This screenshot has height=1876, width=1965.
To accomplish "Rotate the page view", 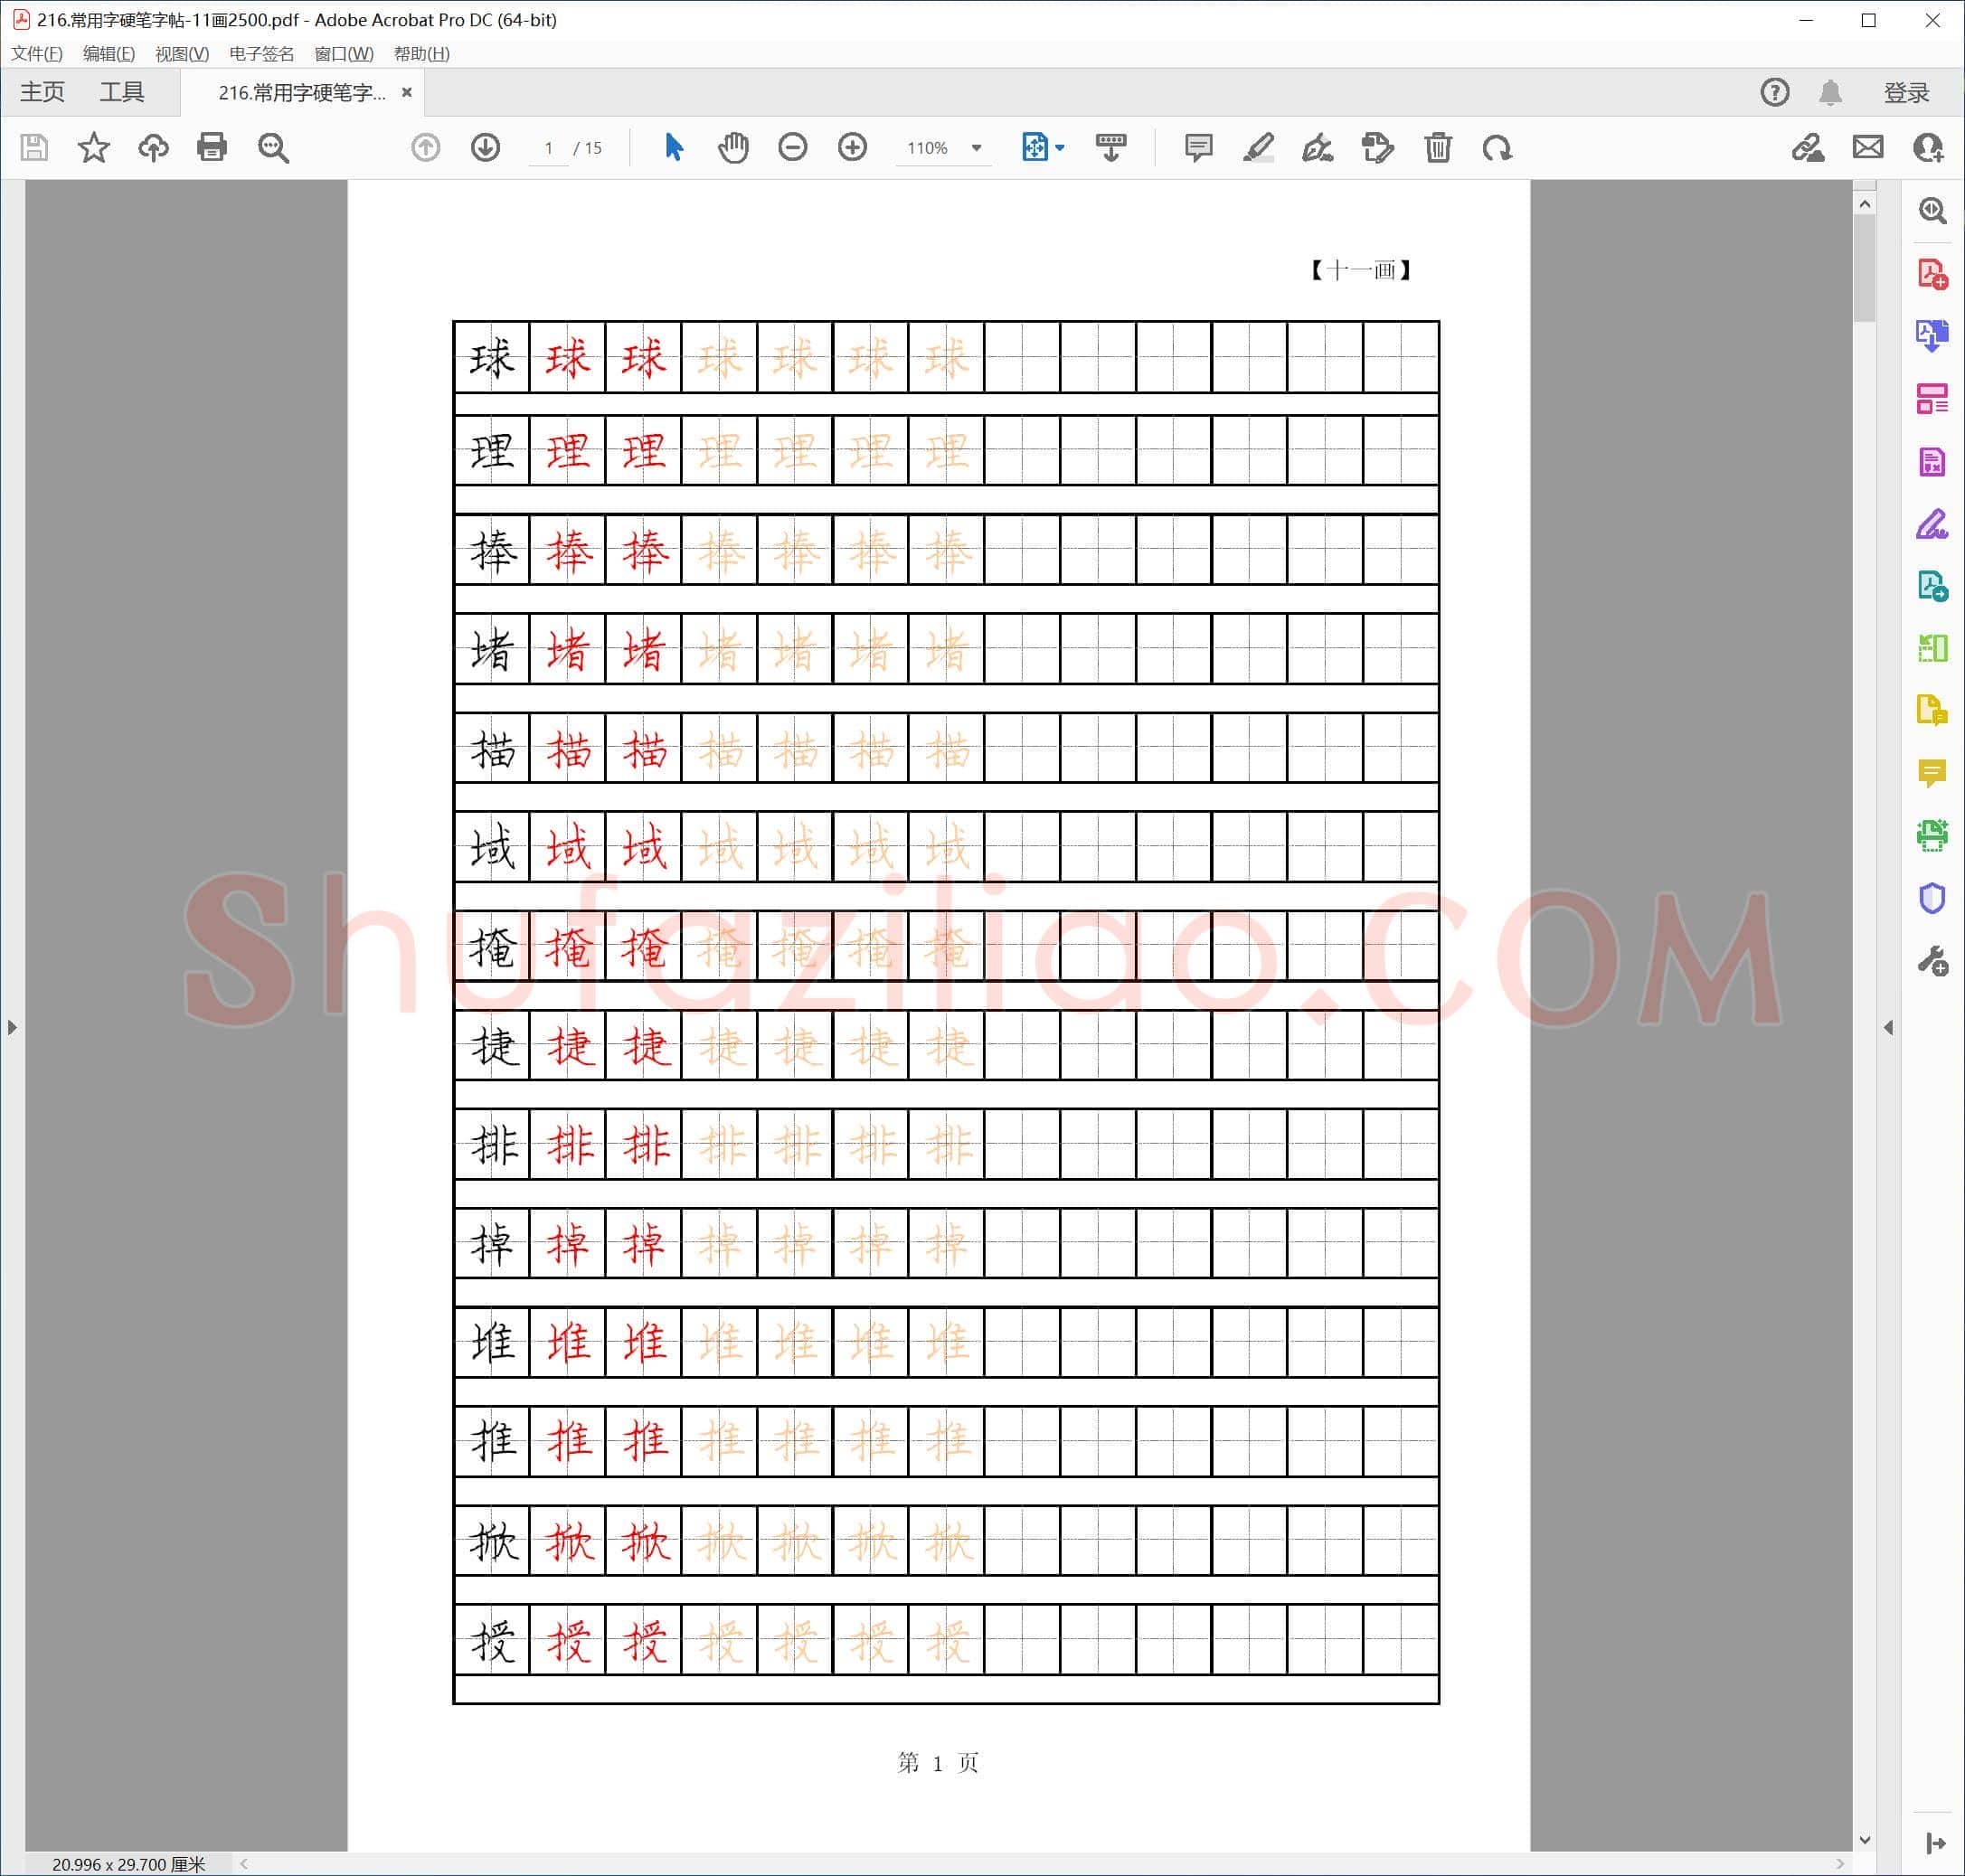I will click(x=1497, y=148).
